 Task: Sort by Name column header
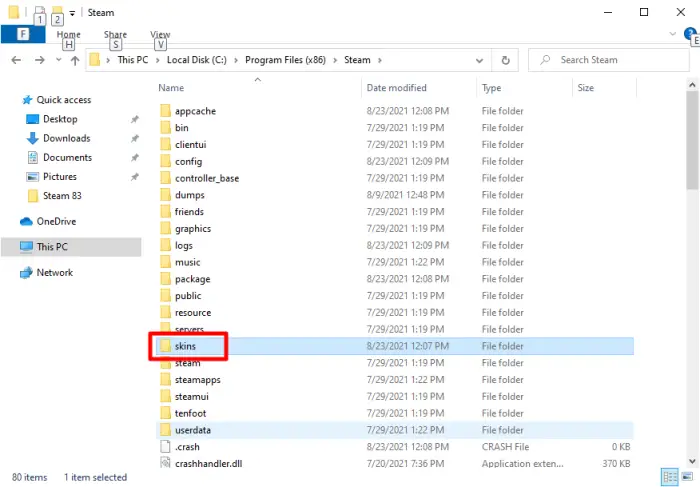(171, 88)
